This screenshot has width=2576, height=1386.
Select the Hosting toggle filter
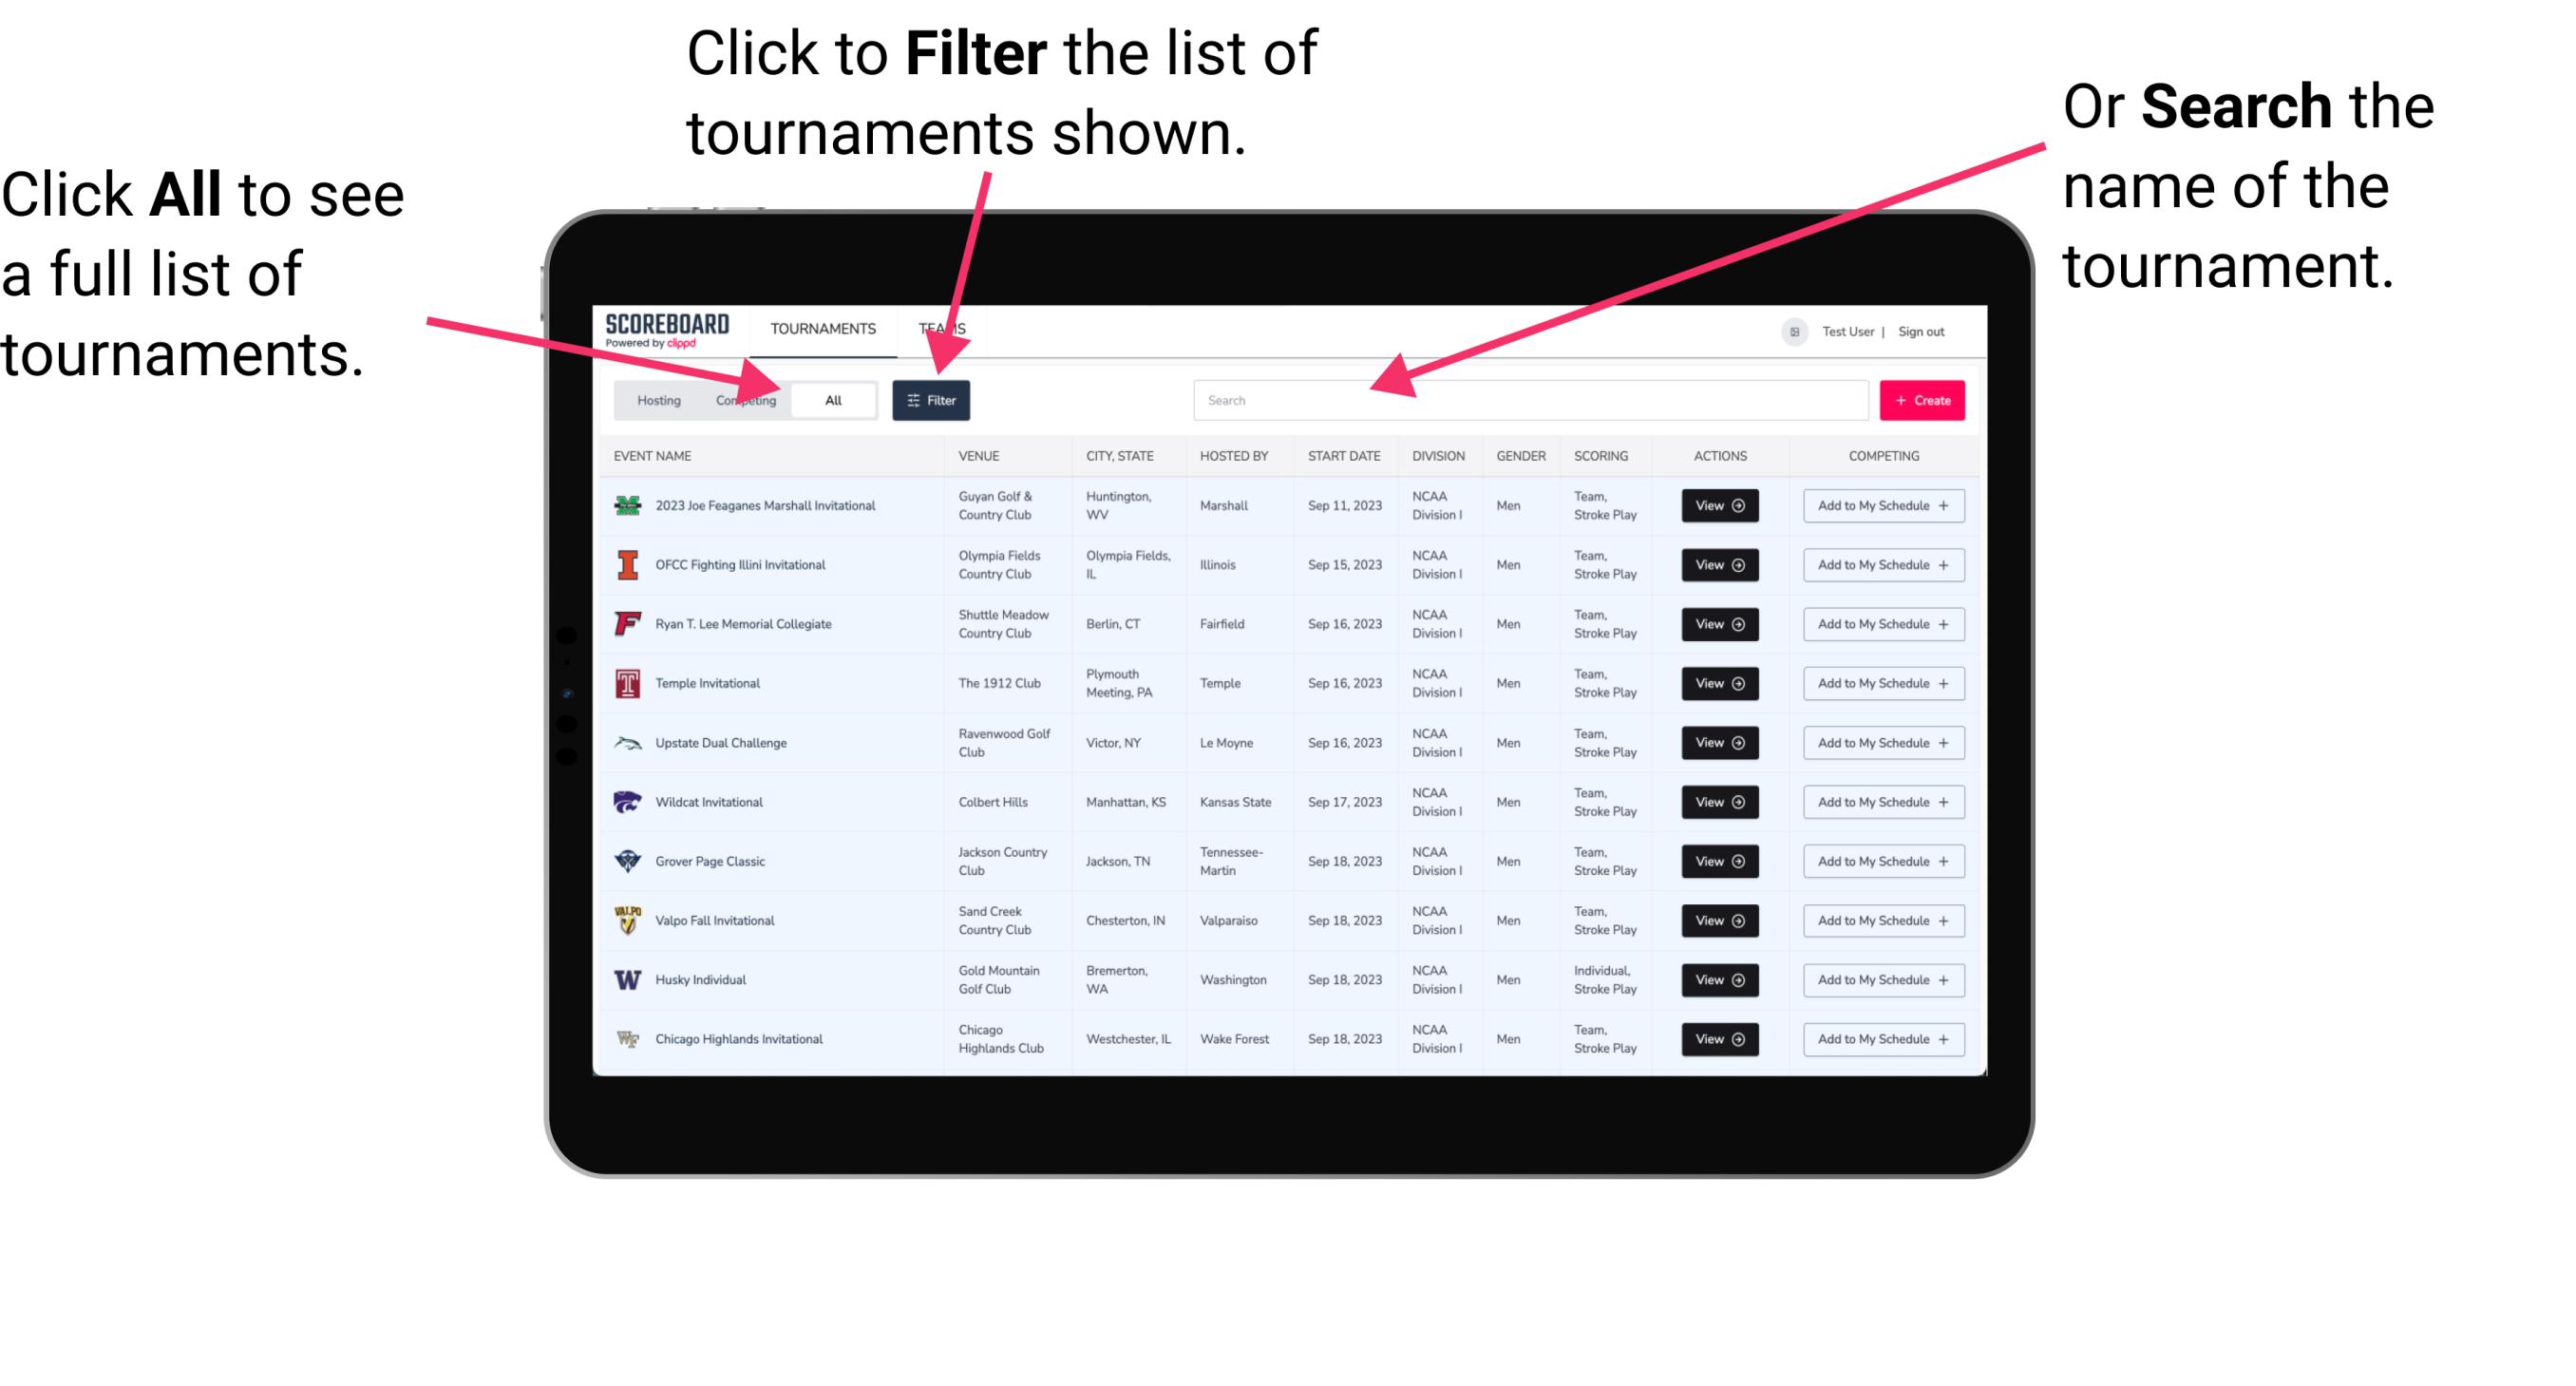655,399
